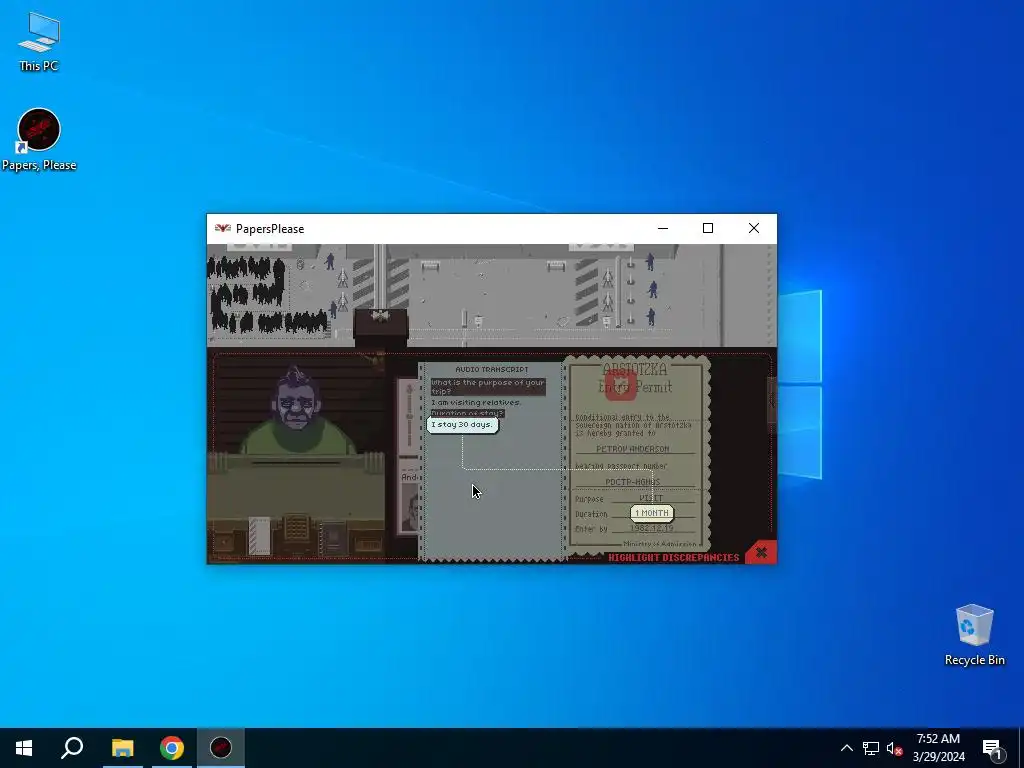
Task: Click the "What is the purpose of your trip?" transcript line
Action: coord(488,387)
